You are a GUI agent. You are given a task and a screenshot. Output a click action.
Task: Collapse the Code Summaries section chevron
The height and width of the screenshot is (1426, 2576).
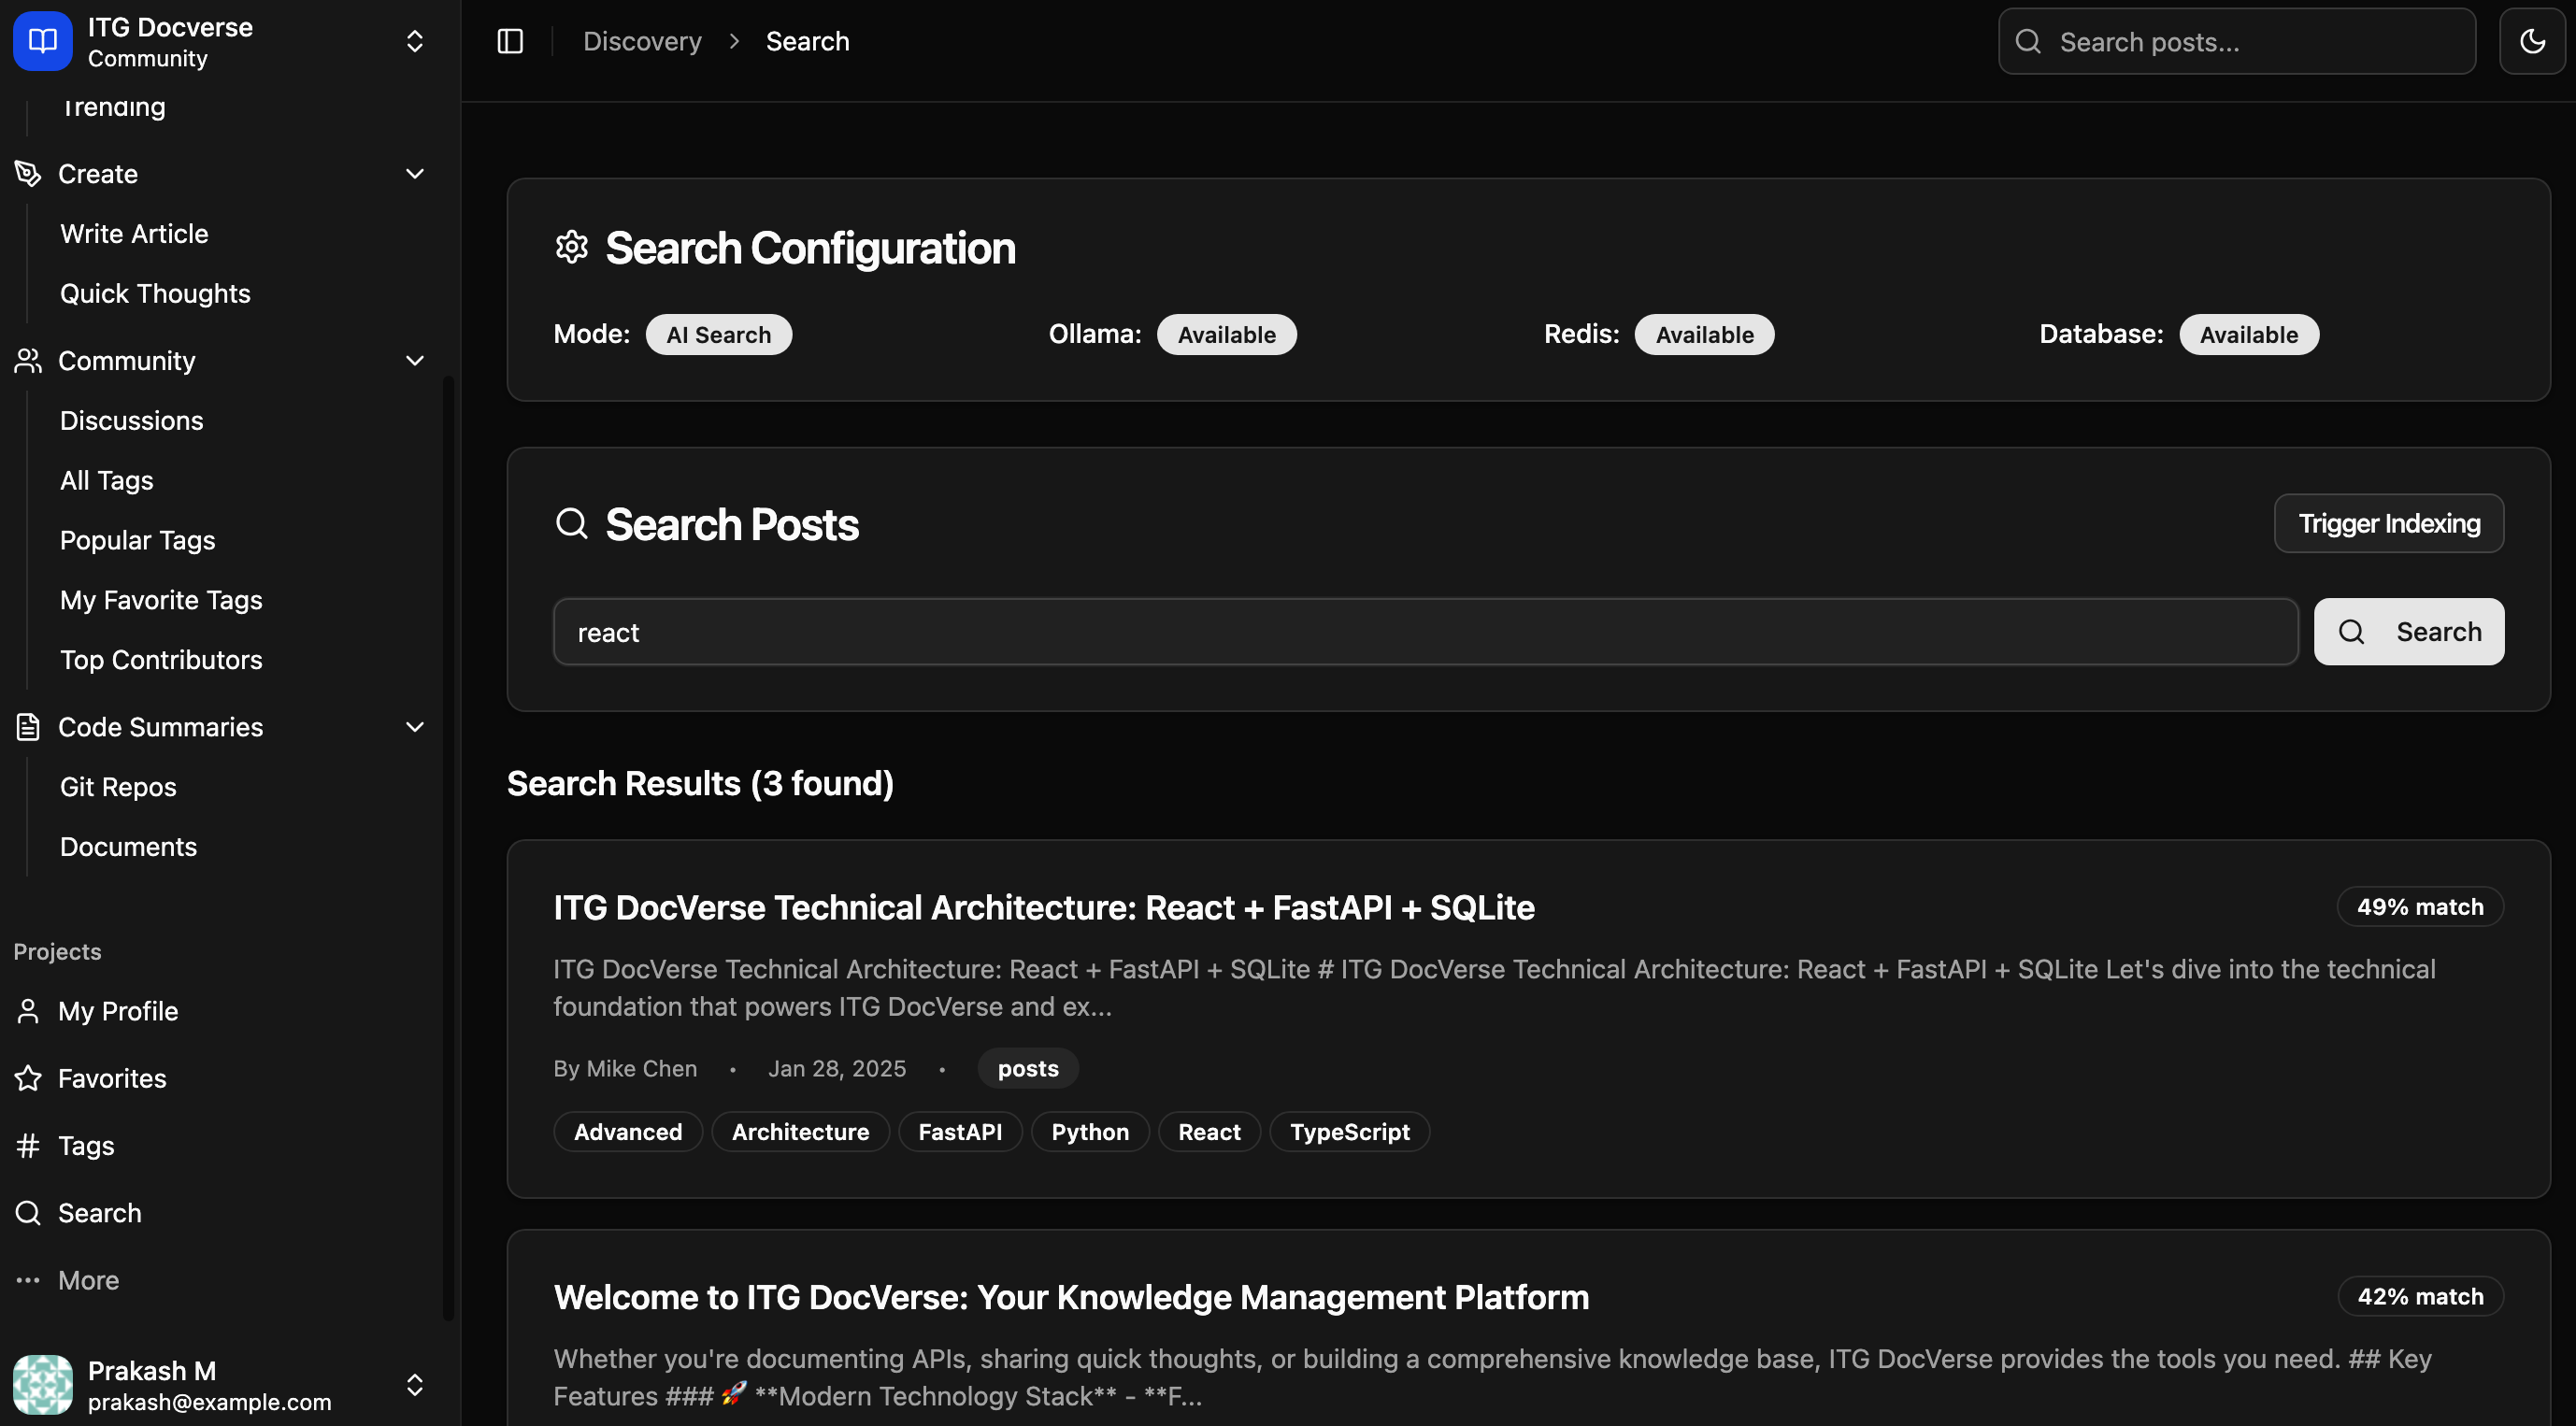click(x=415, y=727)
